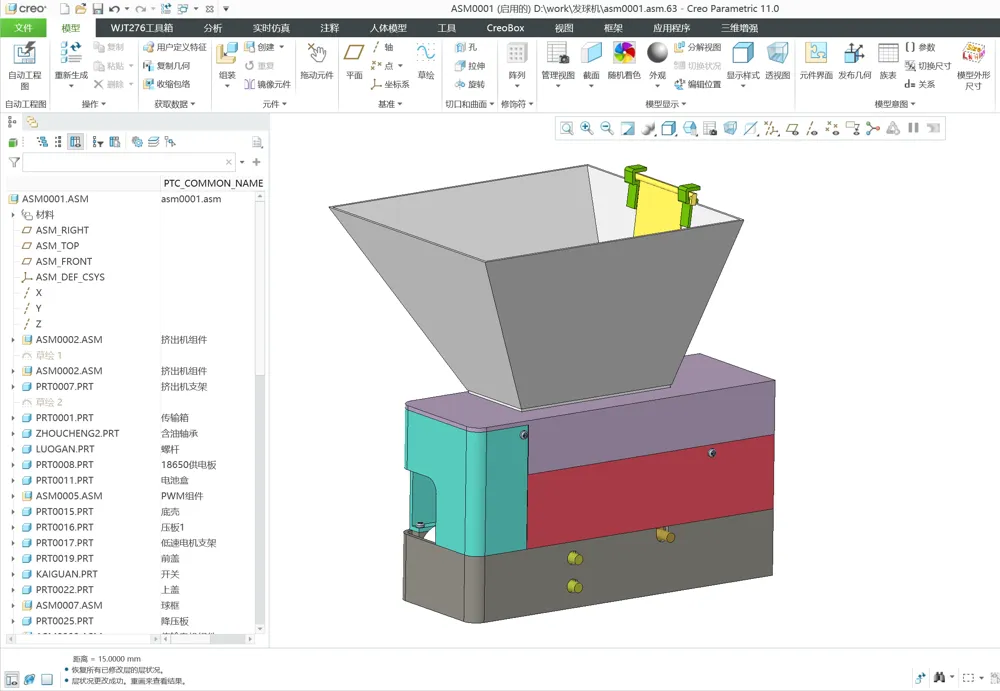Click the Section (截面) icon

tap(591, 53)
